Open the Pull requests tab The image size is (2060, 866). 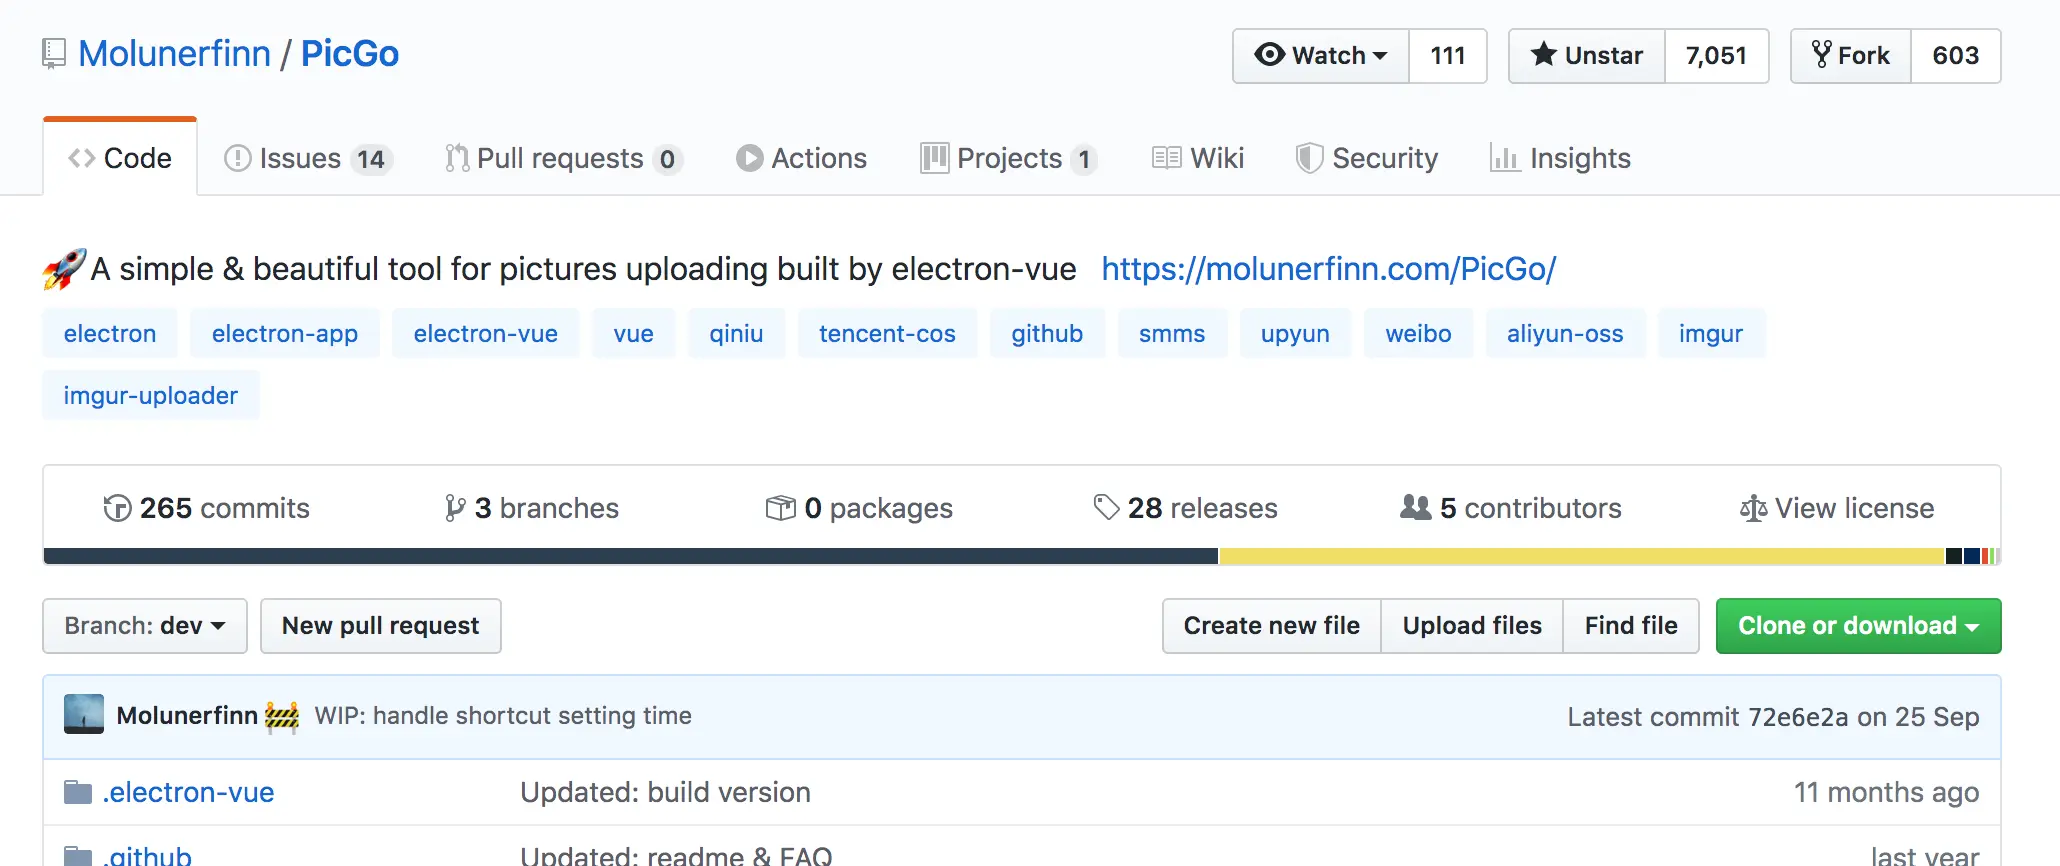pyautogui.click(x=560, y=159)
